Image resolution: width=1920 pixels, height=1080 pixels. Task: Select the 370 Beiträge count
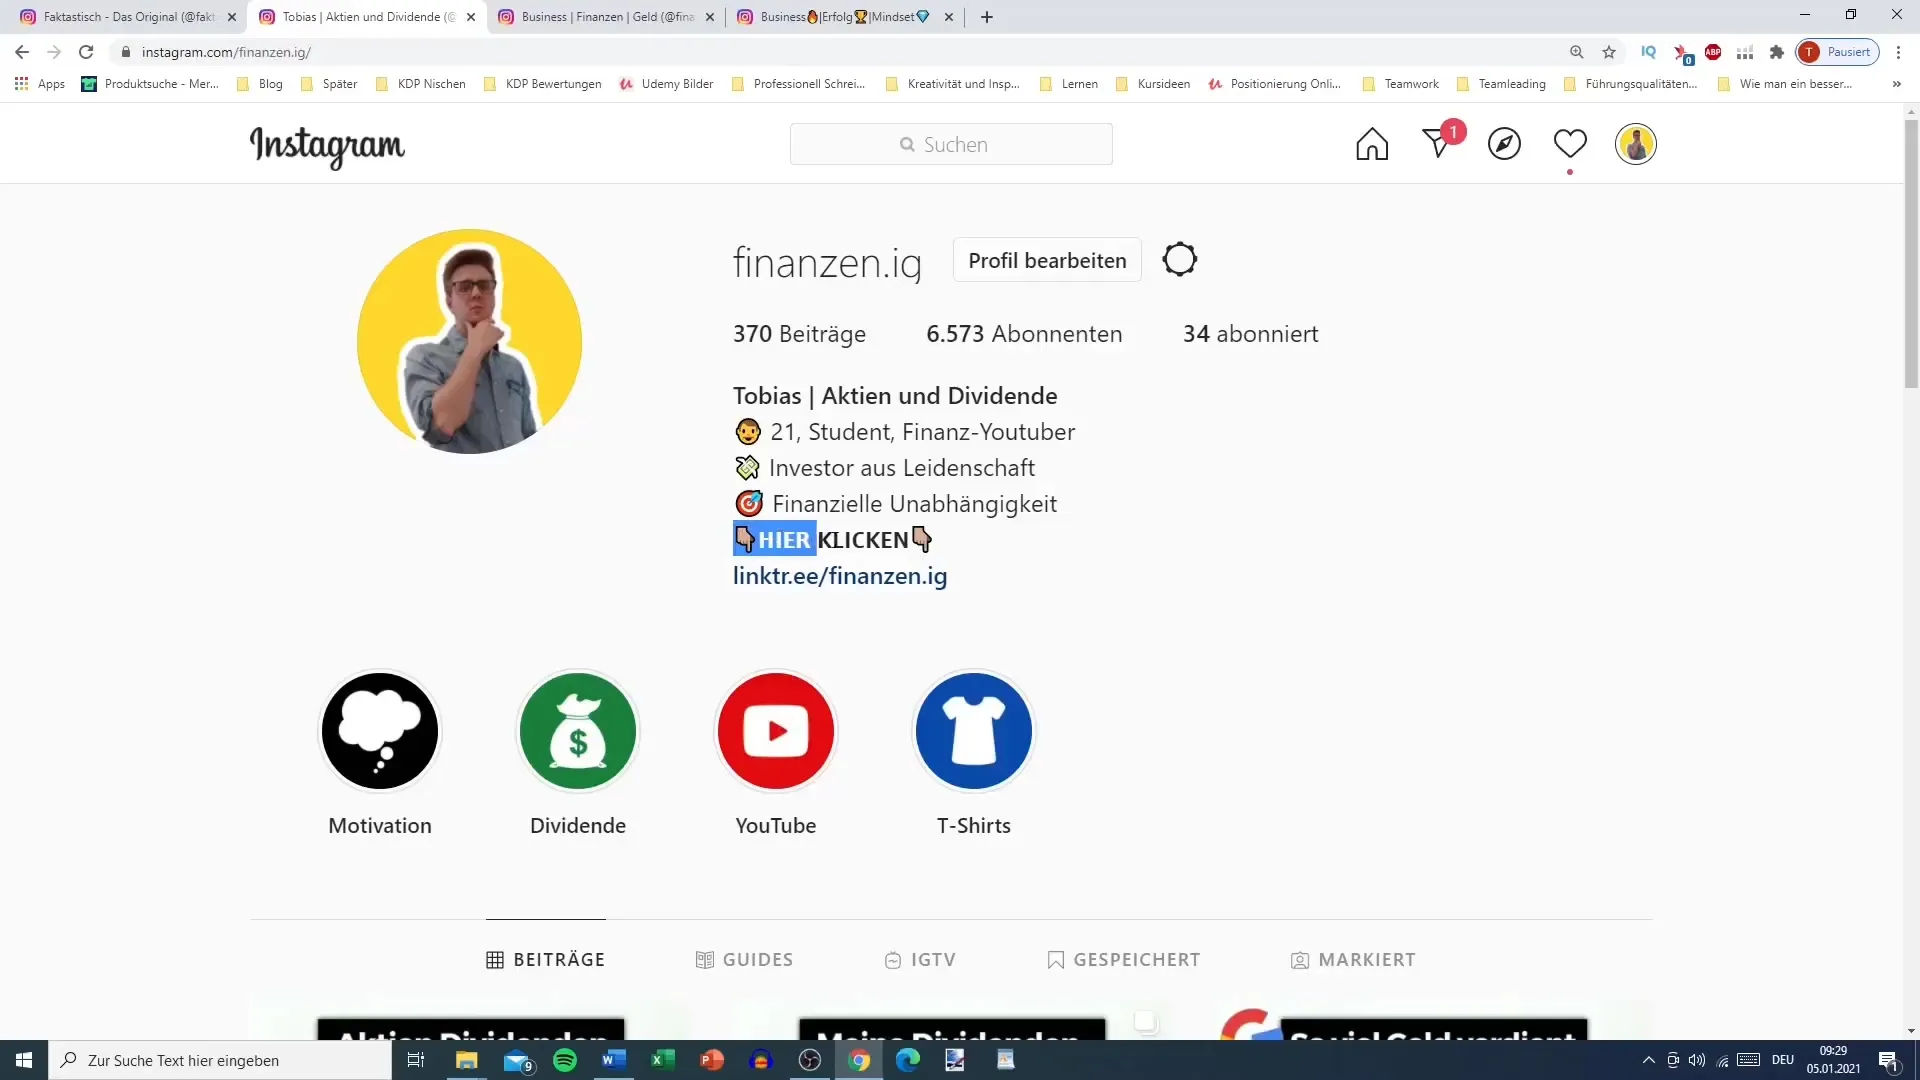tap(799, 334)
